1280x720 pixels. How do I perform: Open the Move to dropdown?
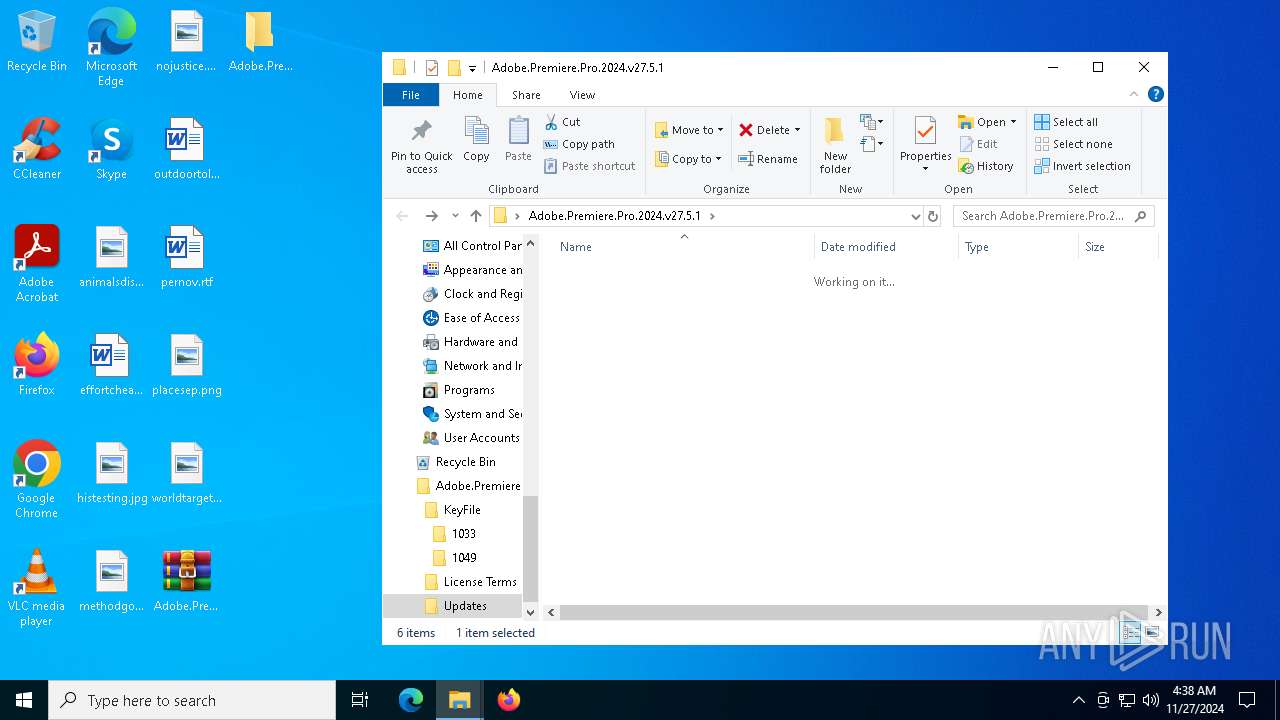click(688, 130)
